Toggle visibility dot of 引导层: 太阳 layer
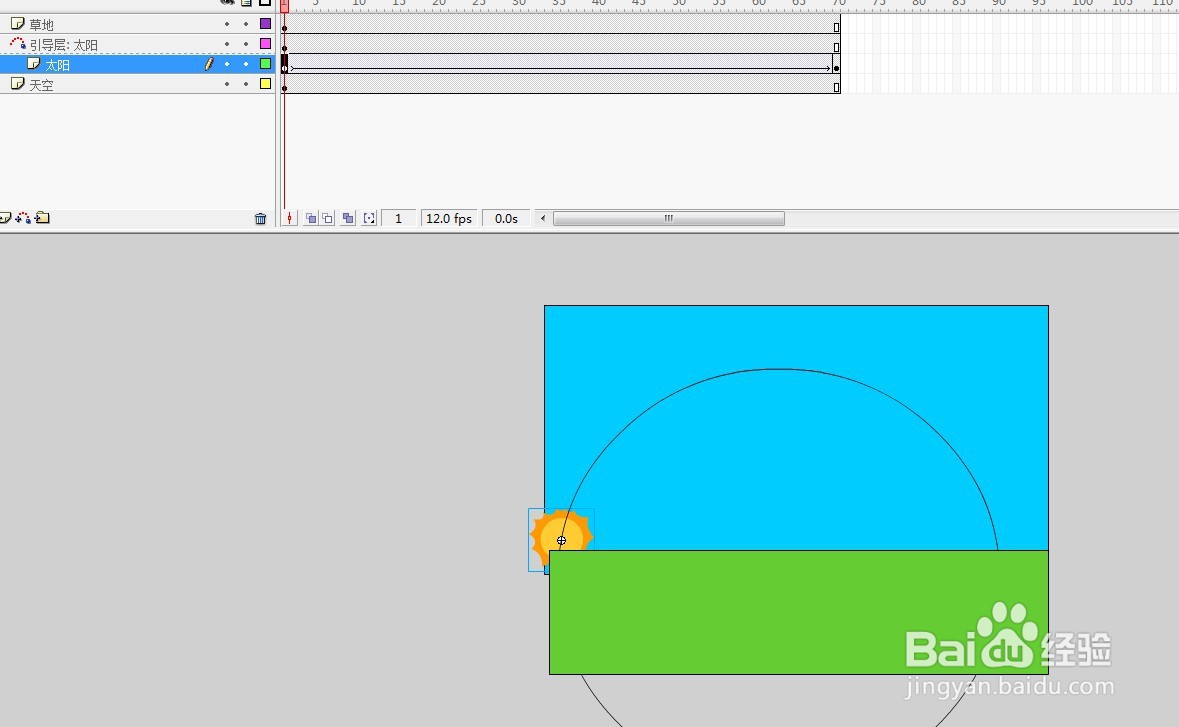The image size is (1179, 727). pyautogui.click(x=227, y=44)
